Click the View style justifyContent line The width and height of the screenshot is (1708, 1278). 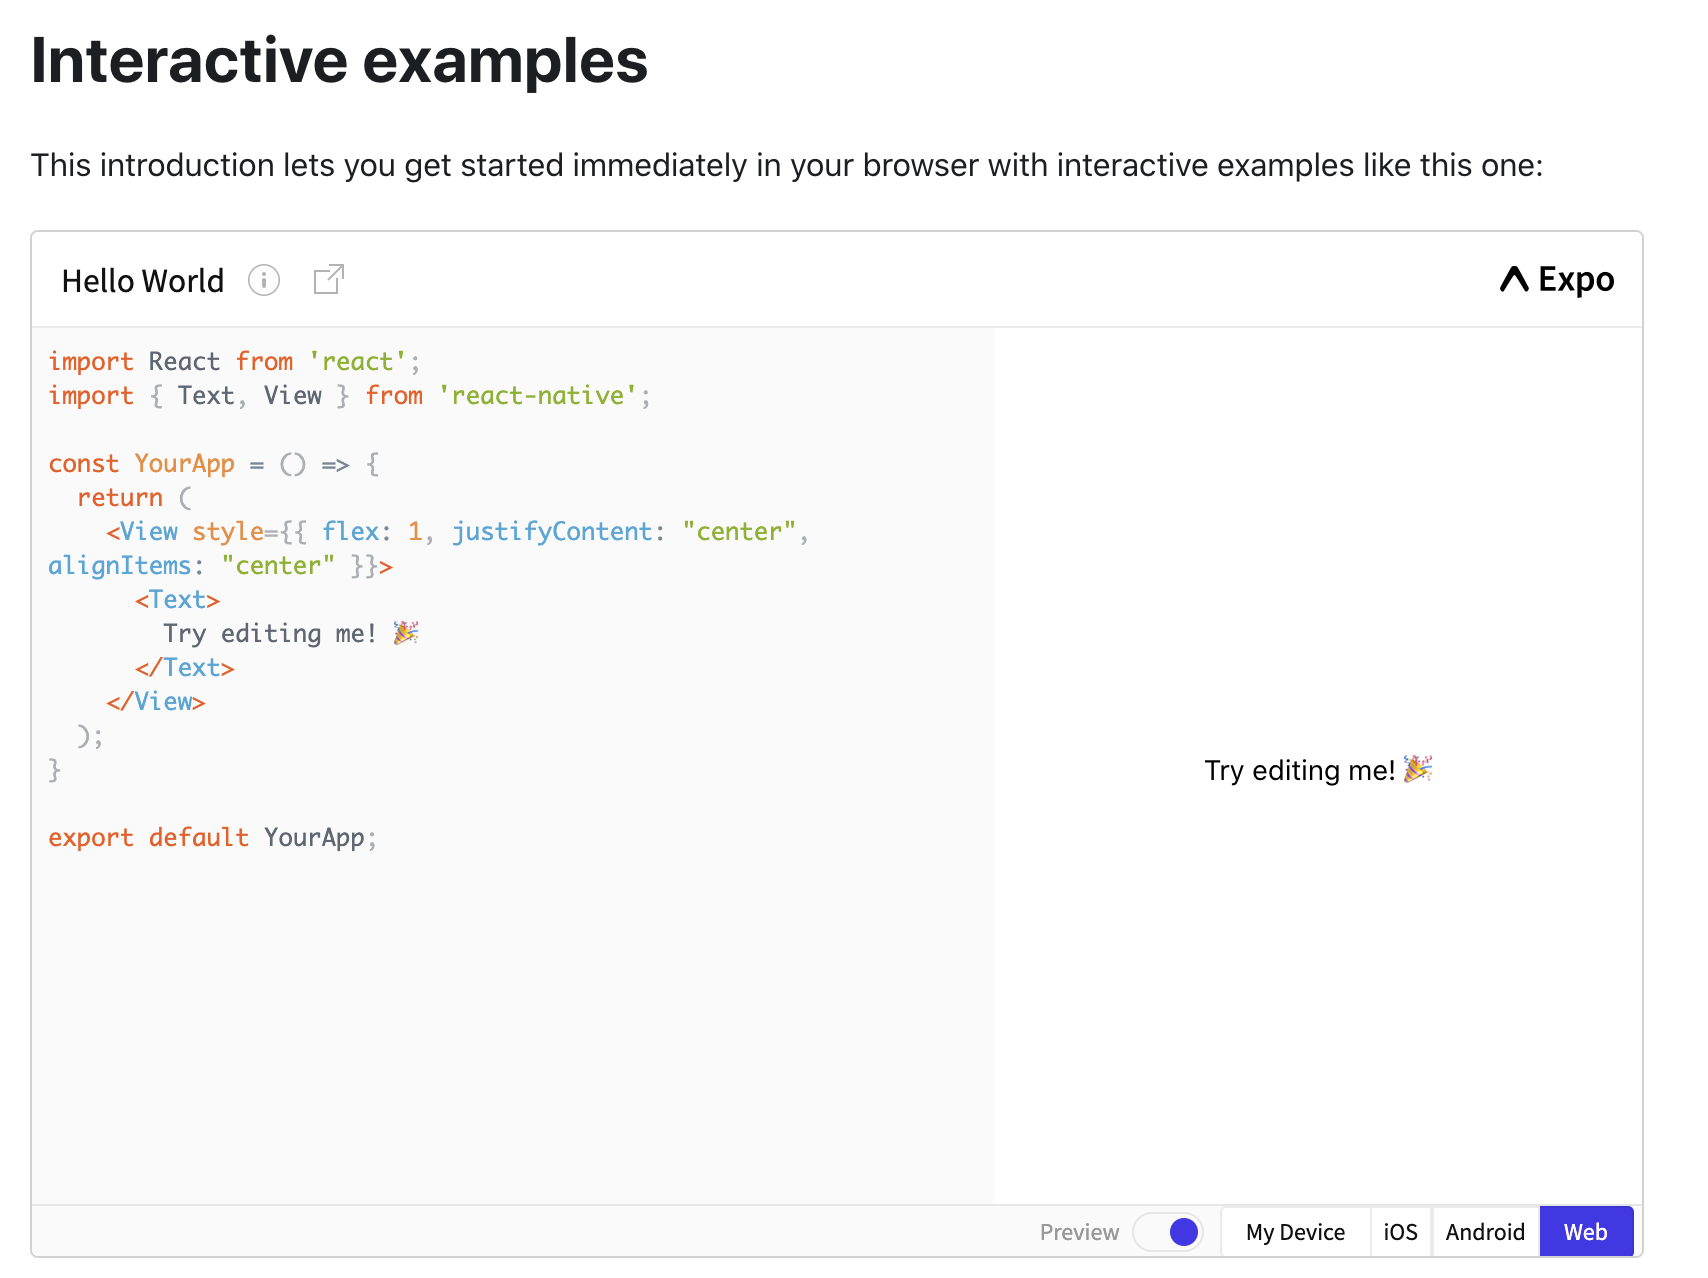coord(457,531)
